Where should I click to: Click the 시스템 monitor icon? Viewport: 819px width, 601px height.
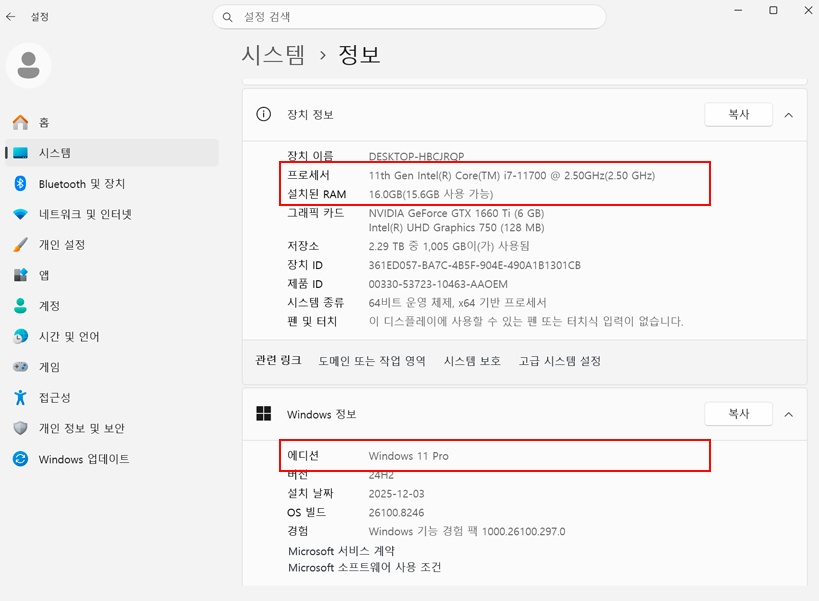pos(20,153)
